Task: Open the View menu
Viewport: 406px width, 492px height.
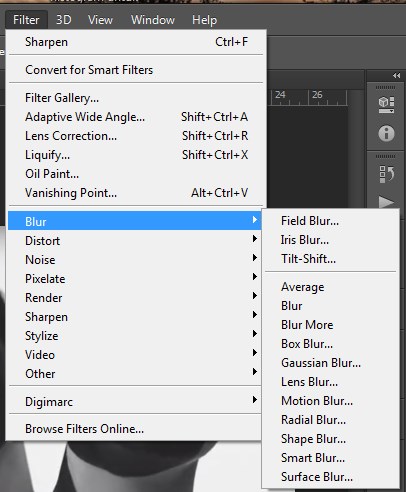Action: pos(100,20)
